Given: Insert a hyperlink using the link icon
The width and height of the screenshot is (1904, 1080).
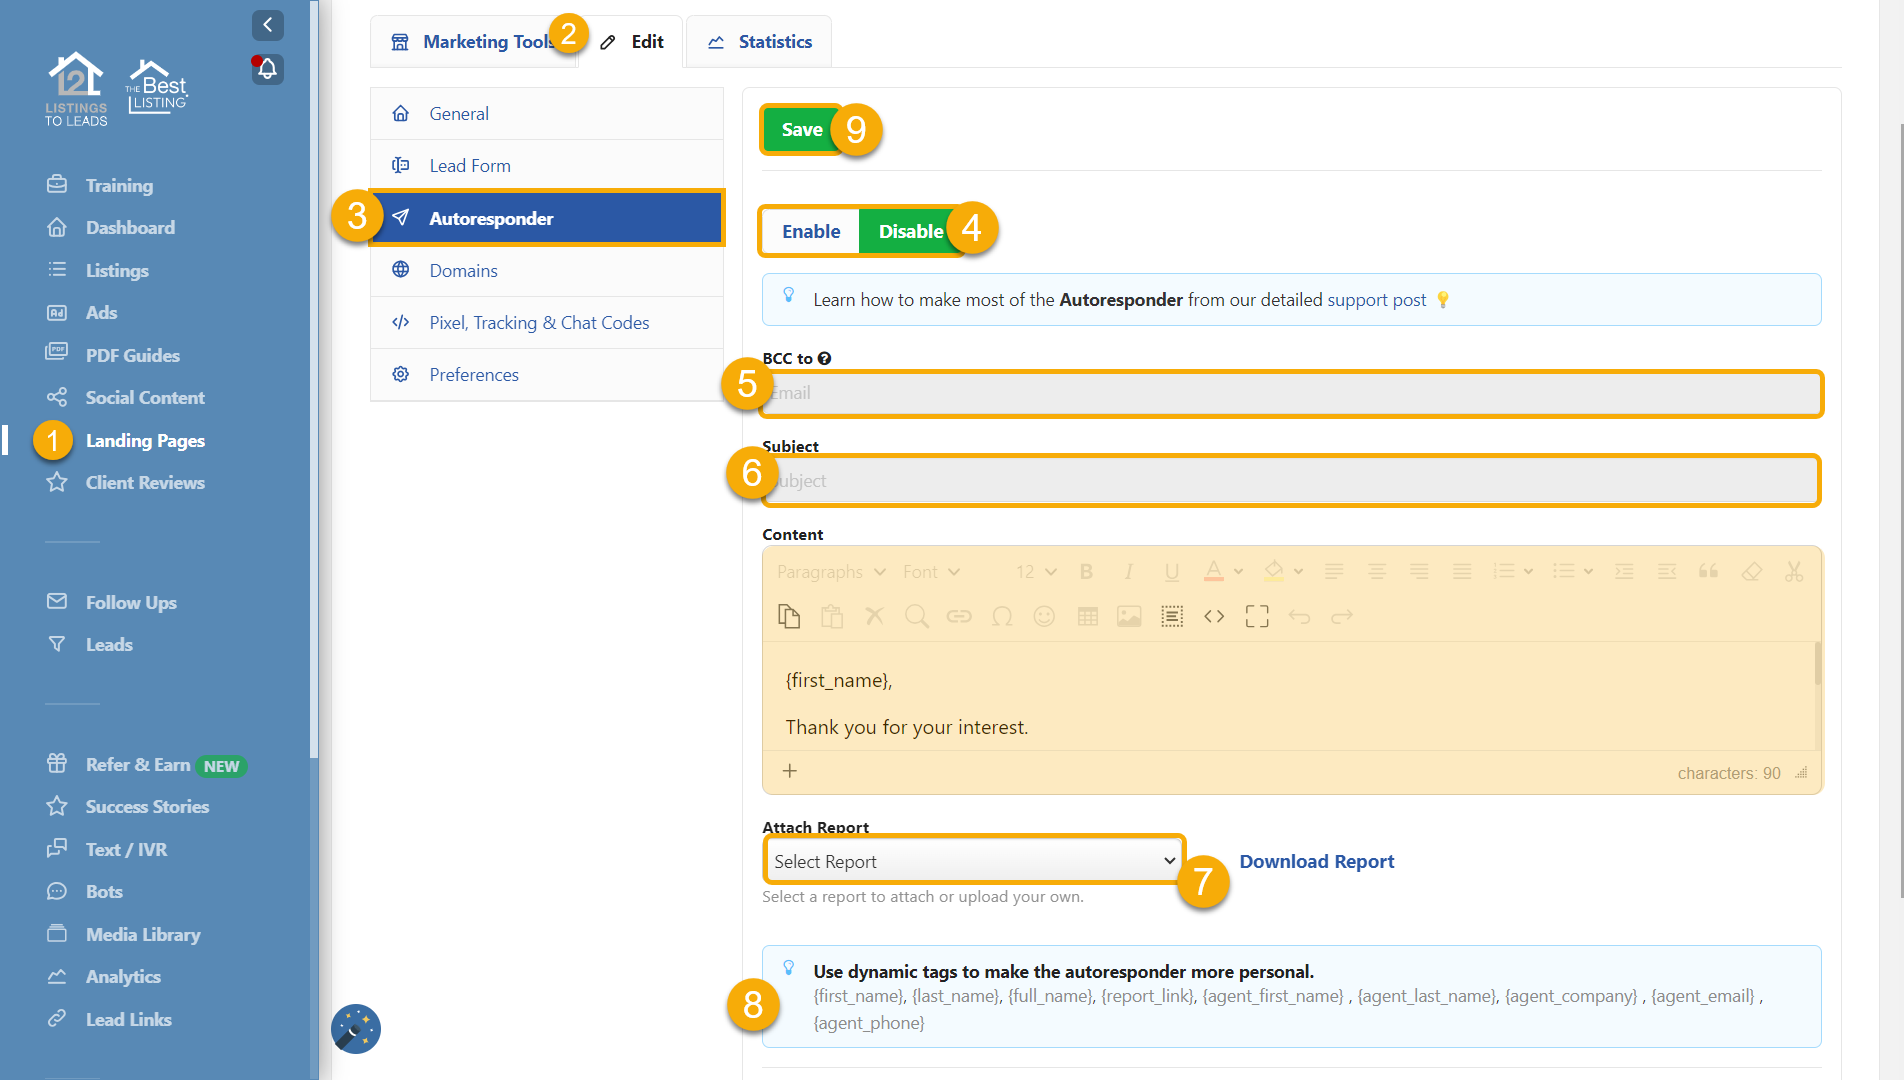Looking at the screenshot, I should [959, 616].
